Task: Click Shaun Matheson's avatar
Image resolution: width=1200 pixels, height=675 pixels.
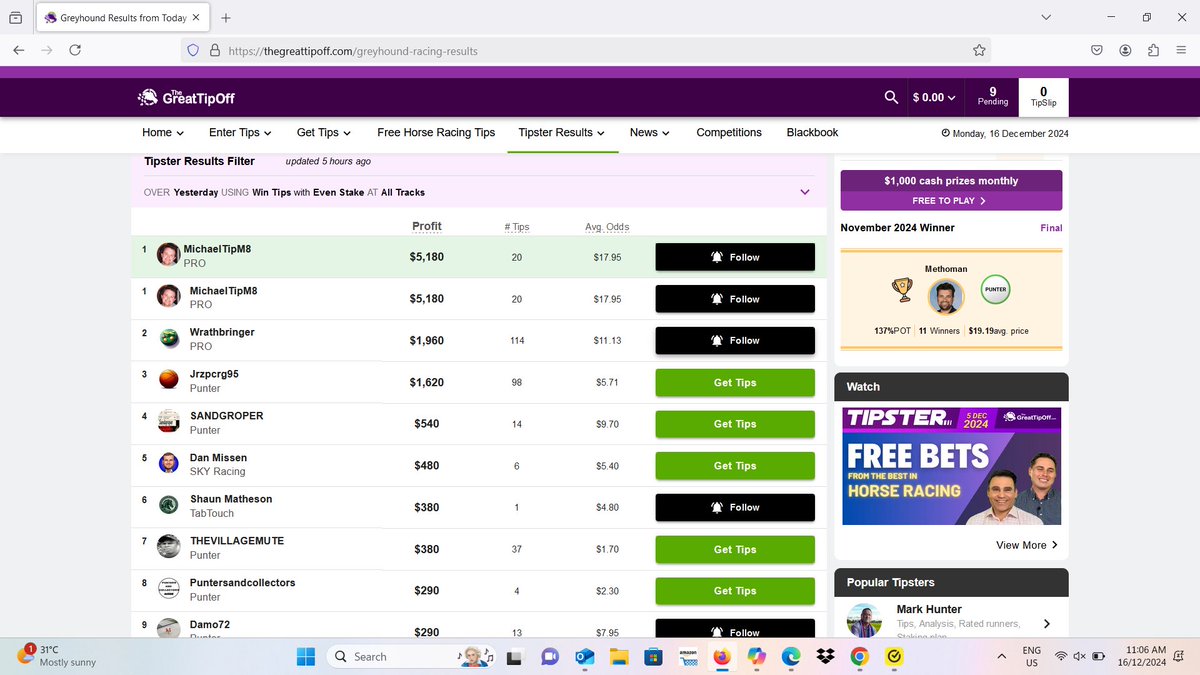Action: 170,505
